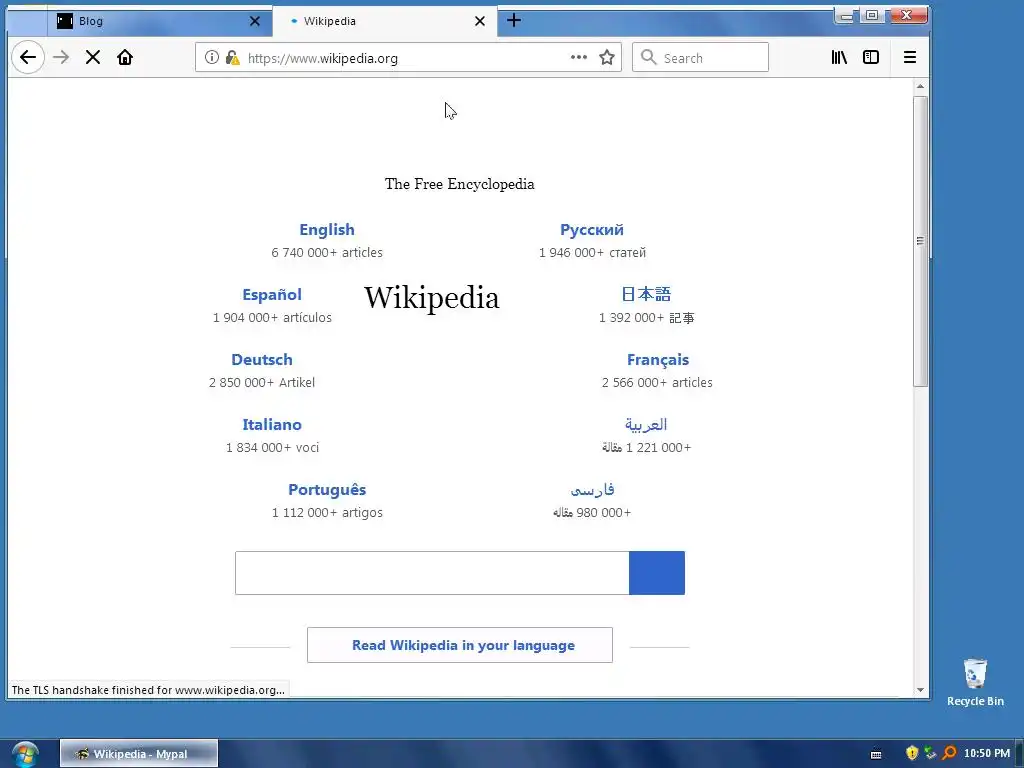Click the lock warning security icon
This screenshot has width=1024, height=768.
point(232,57)
